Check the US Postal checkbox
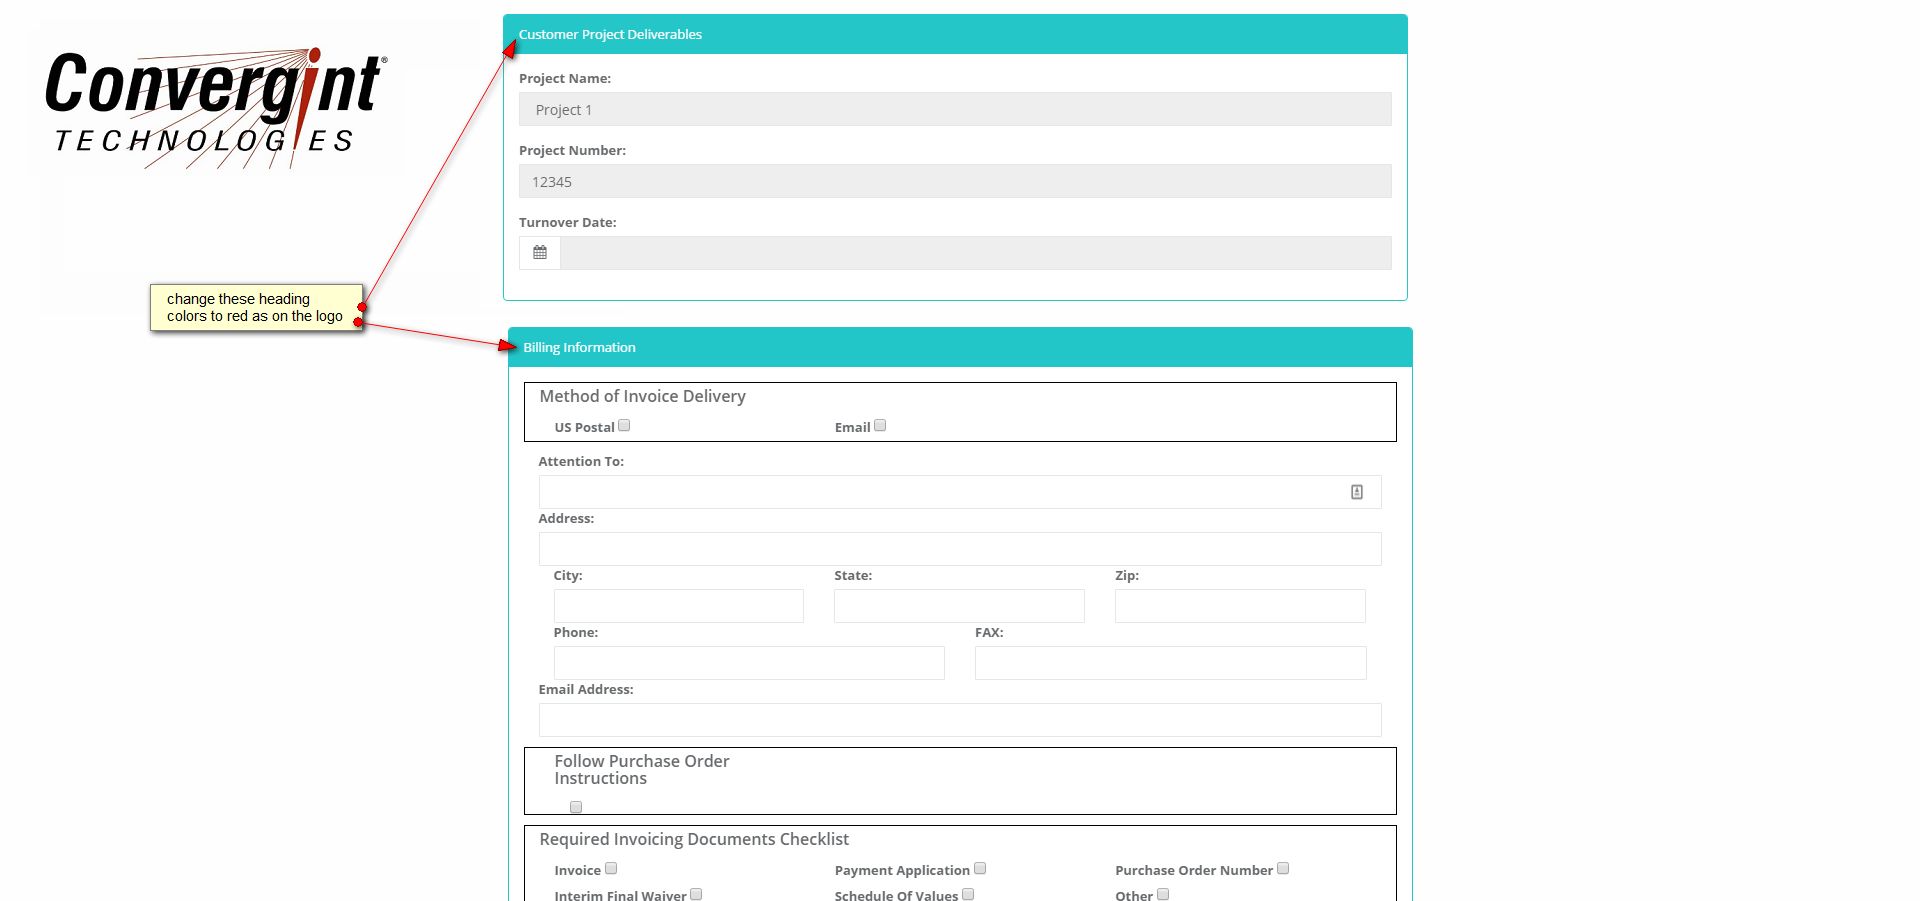1920x901 pixels. (x=624, y=425)
